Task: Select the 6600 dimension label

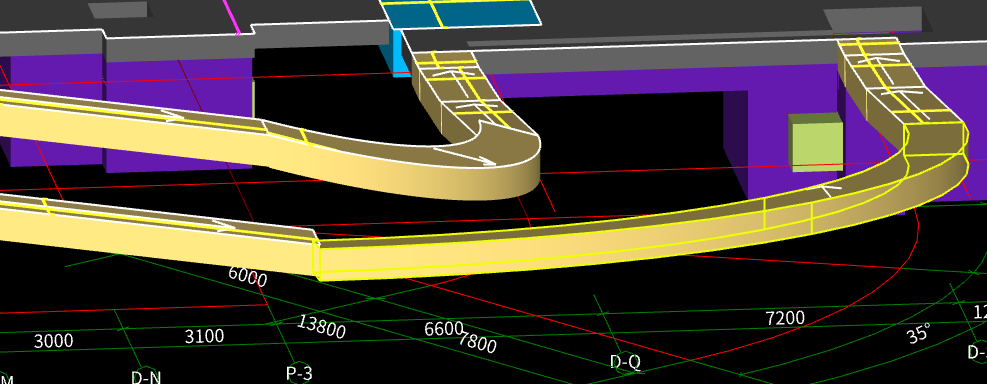Action: coord(443,328)
